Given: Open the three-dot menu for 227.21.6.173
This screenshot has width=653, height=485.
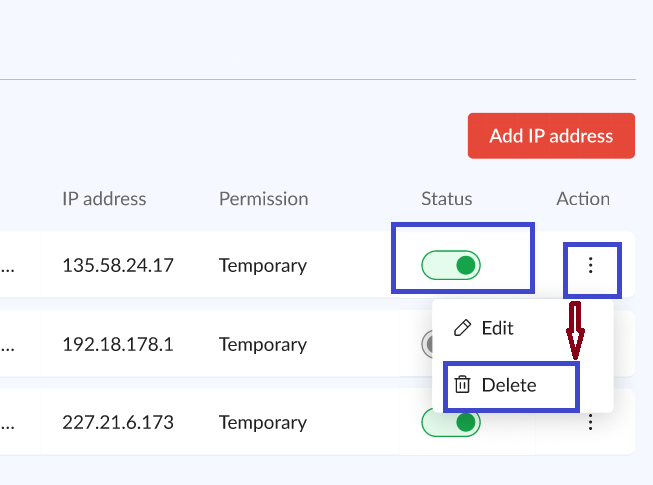Looking at the screenshot, I should (x=591, y=423).
